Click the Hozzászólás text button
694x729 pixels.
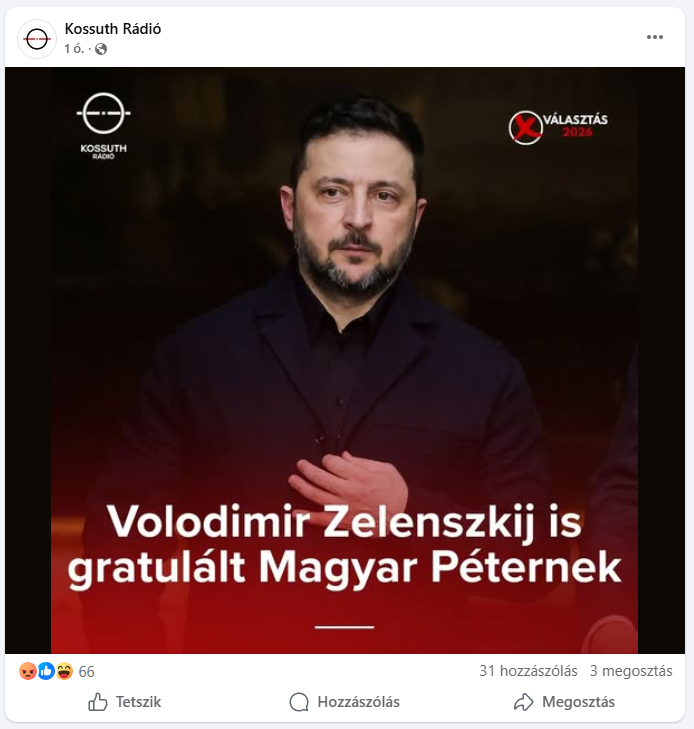point(358,702)
